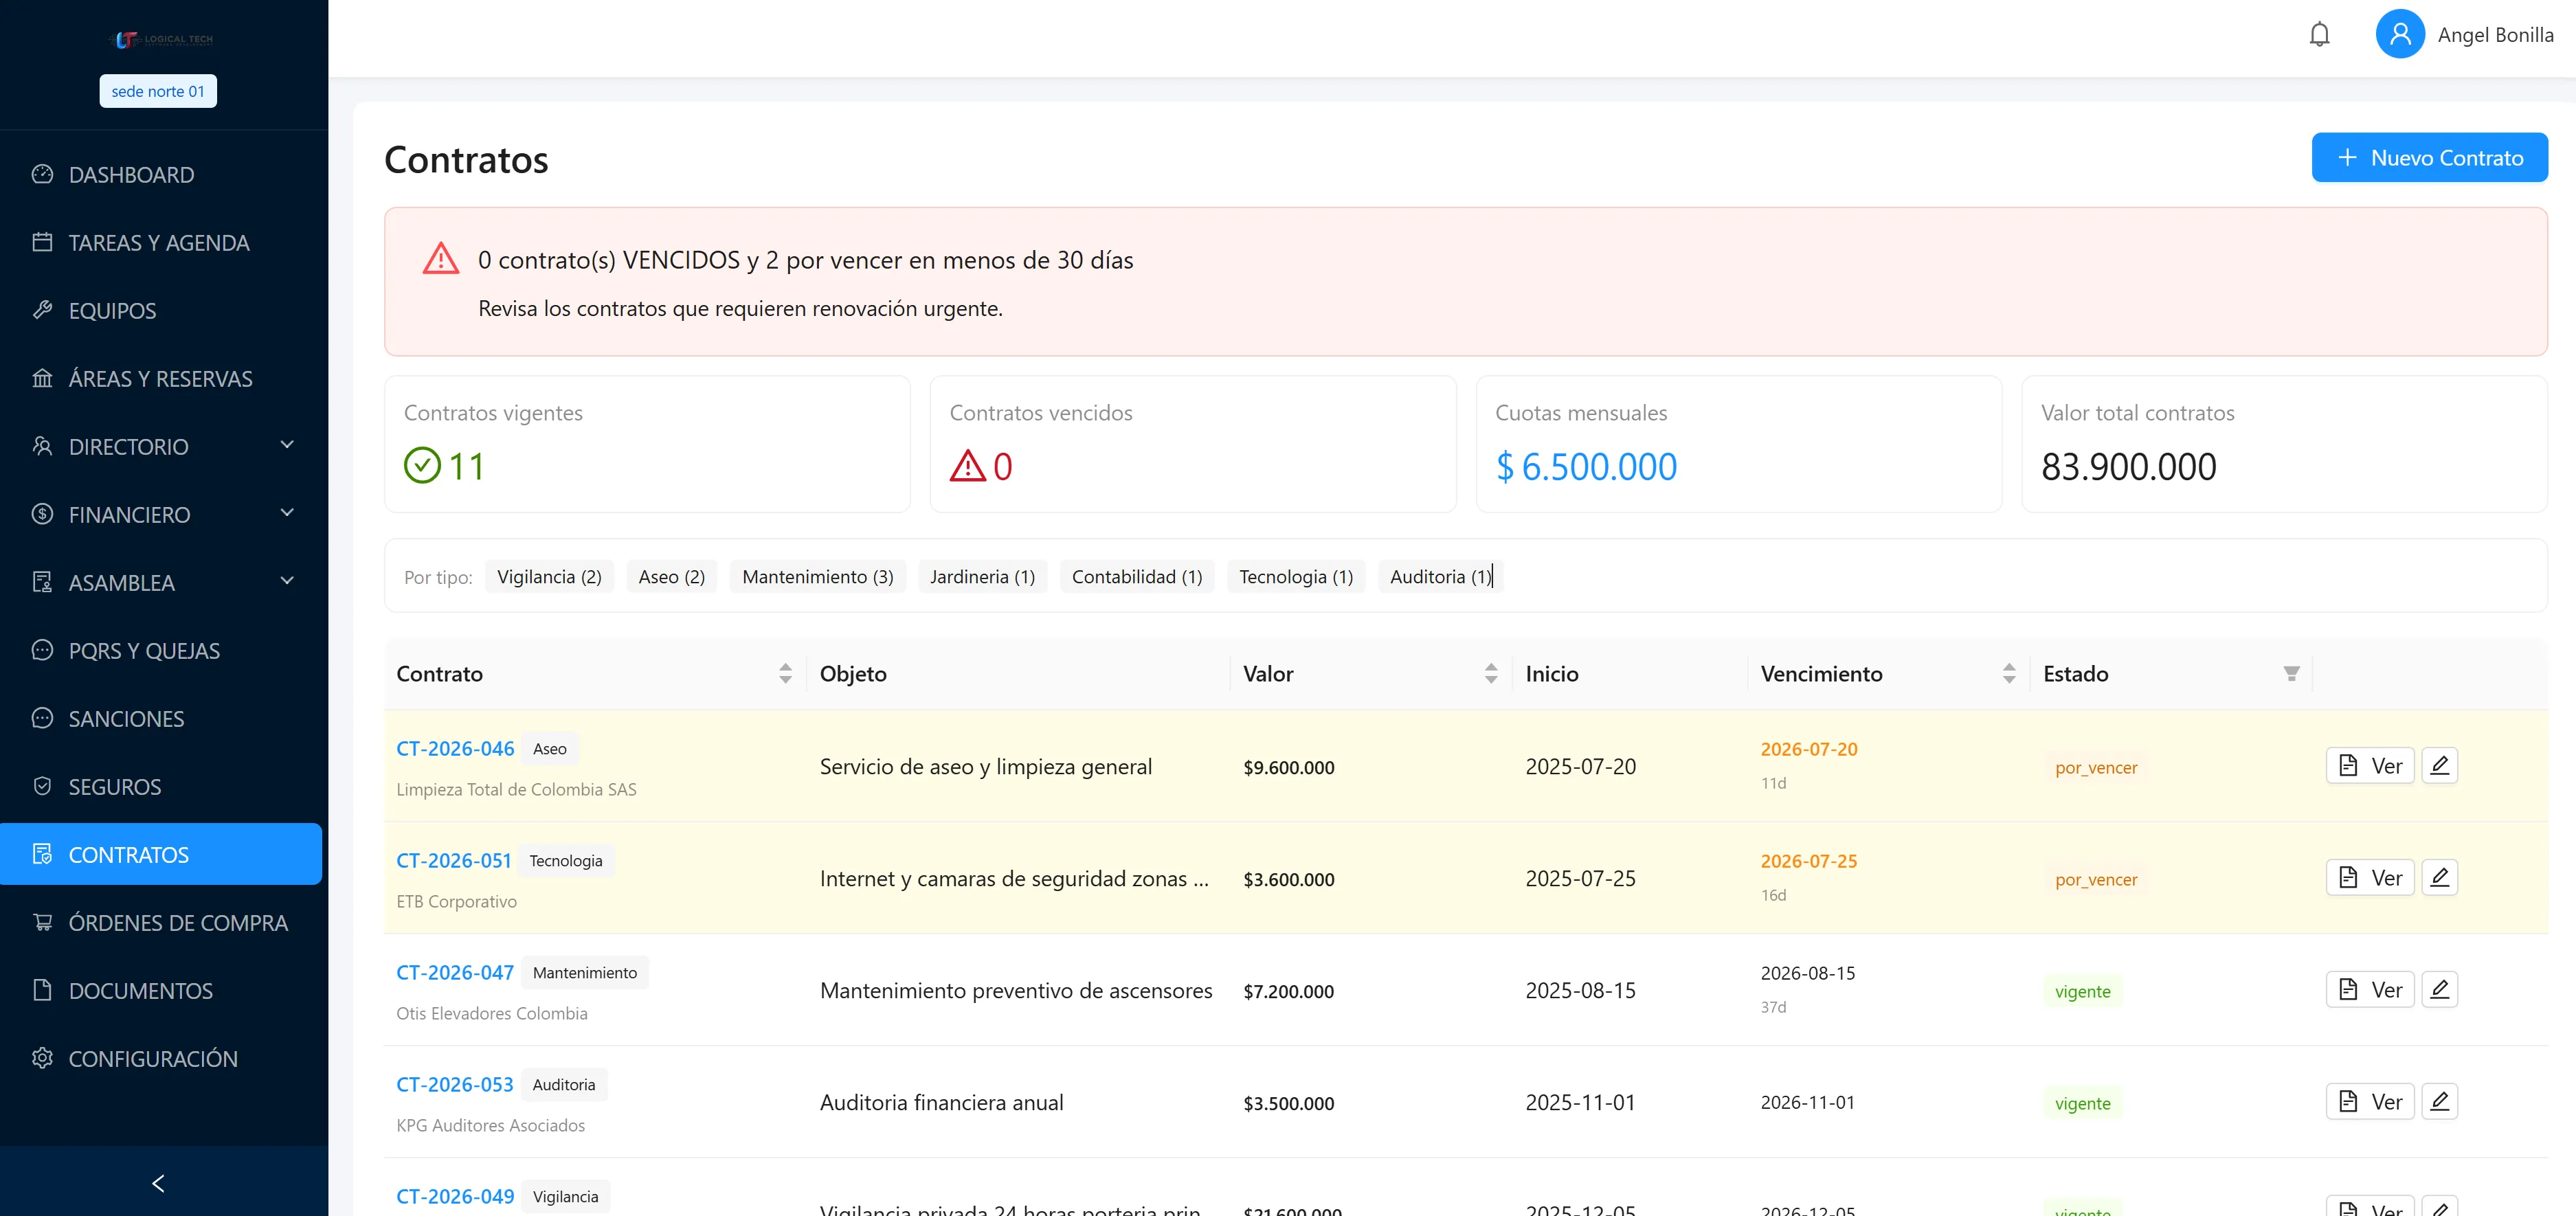Expand the Asamblea menu chevron
The height and width of the screenshot is (1216, 2576).
point(287,581)
